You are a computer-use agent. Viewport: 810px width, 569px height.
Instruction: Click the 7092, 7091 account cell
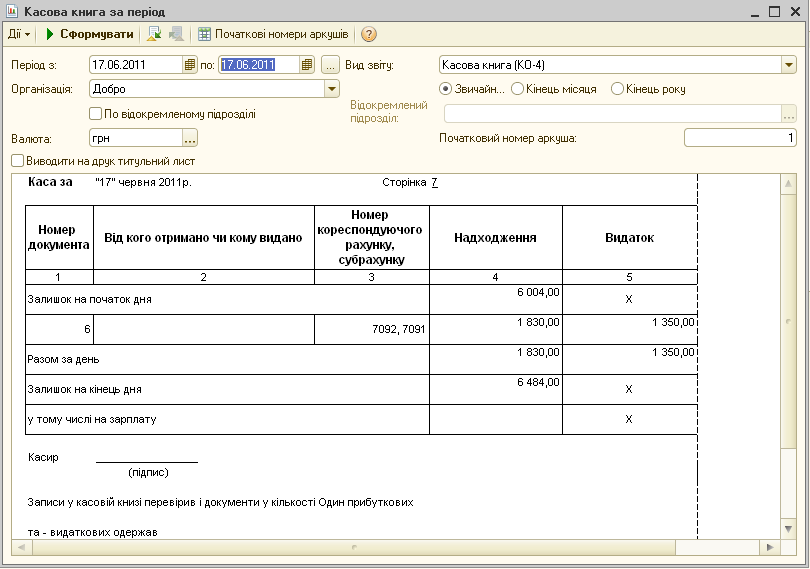pos(371,330)
